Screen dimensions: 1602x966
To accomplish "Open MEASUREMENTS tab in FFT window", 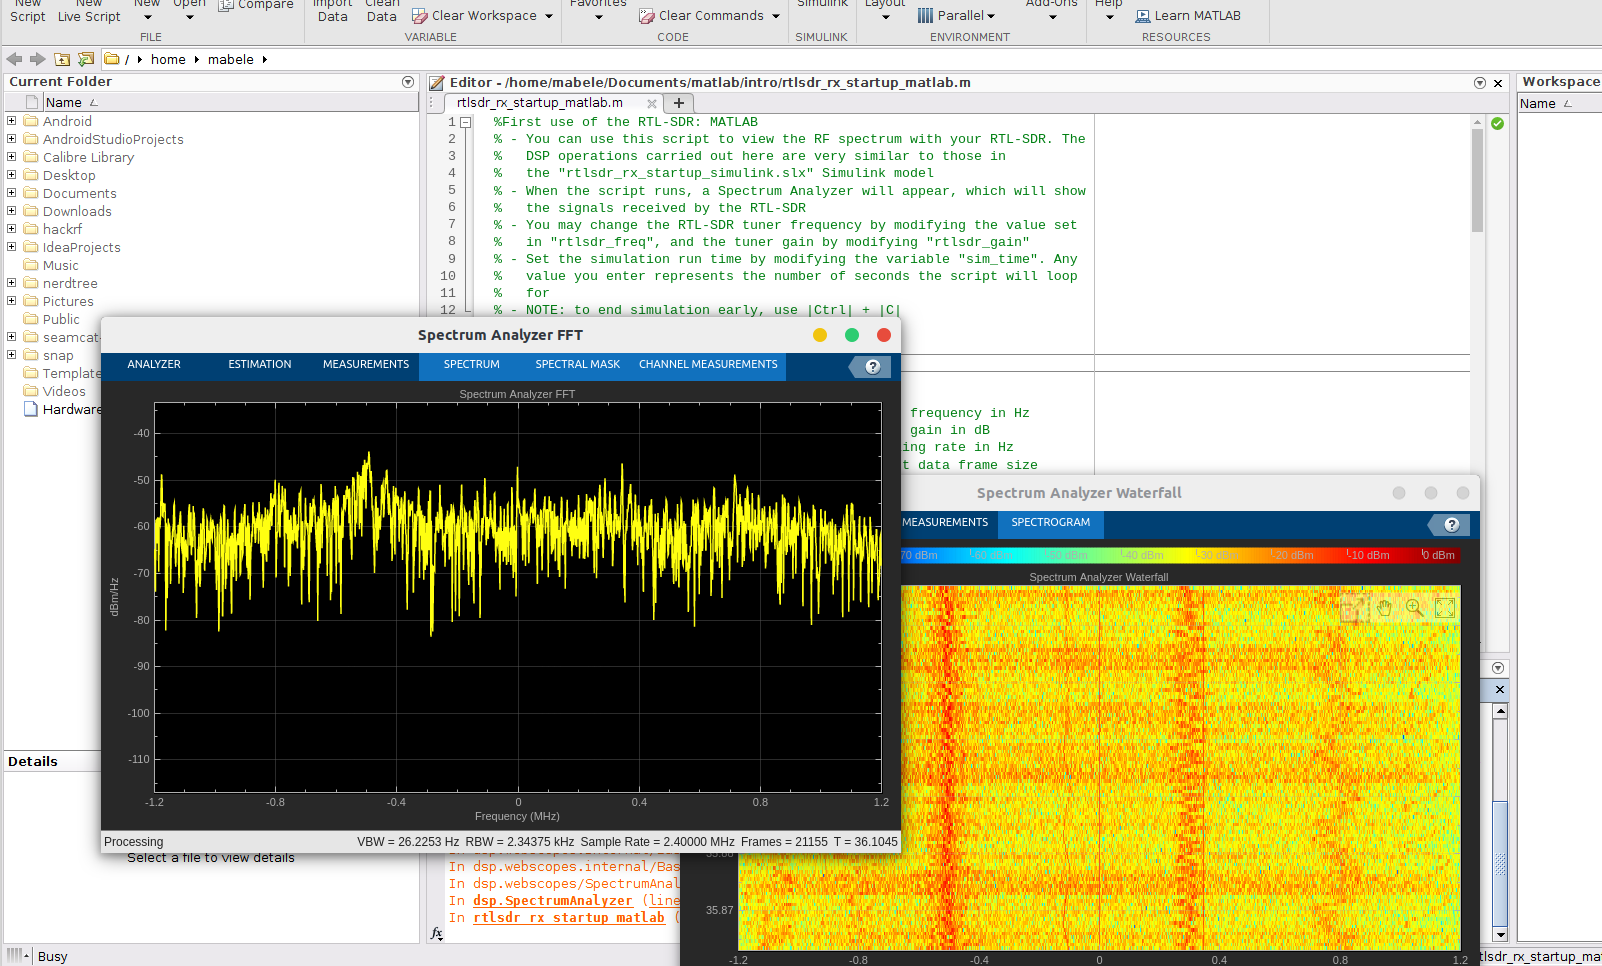I will coord(366,365).
